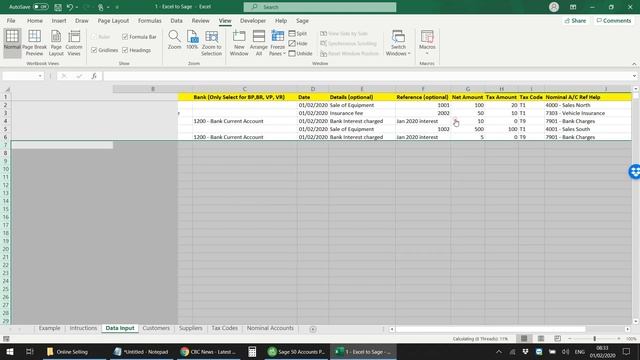Click zoom slider handle in the status bar
640x360 pixels.
(x=595, y=338)
